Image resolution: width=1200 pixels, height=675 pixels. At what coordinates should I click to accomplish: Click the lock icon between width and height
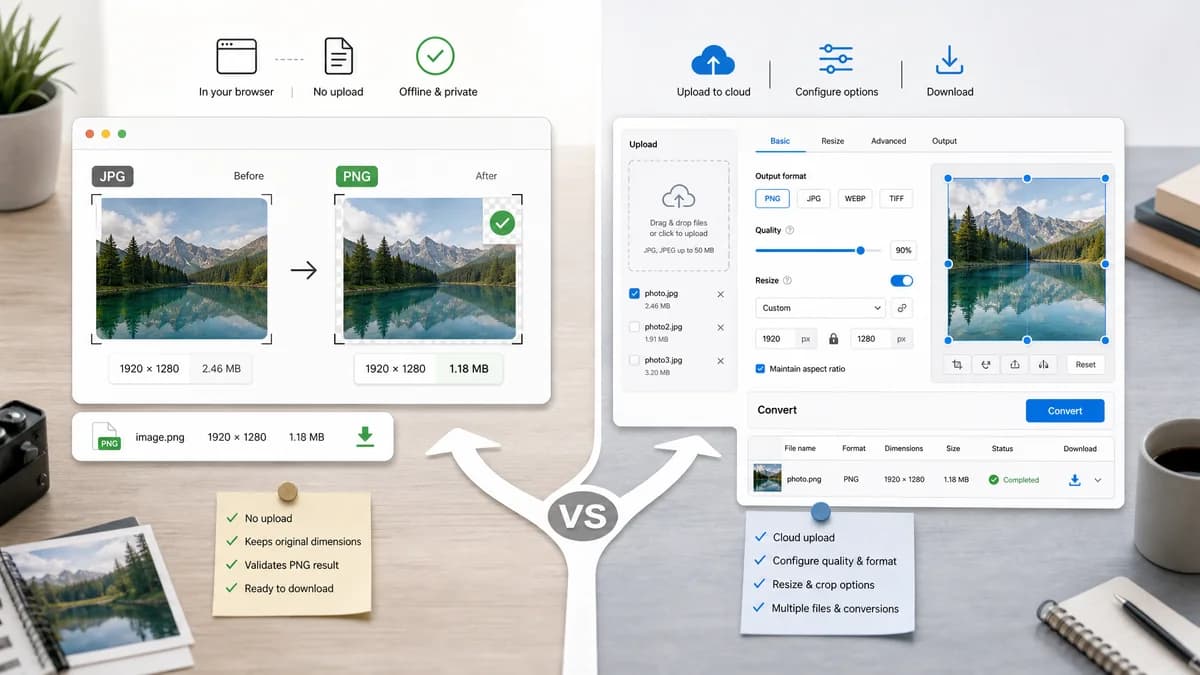[833, 339]
